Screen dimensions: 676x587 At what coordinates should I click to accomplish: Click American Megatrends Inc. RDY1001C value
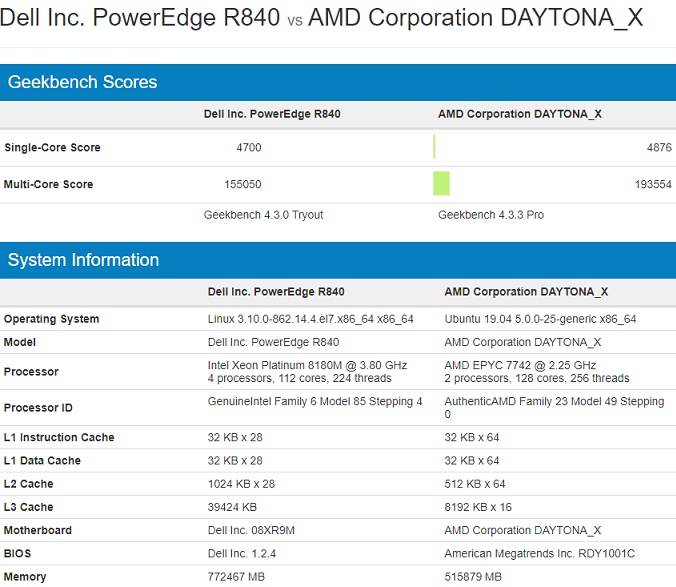[540, 554]
